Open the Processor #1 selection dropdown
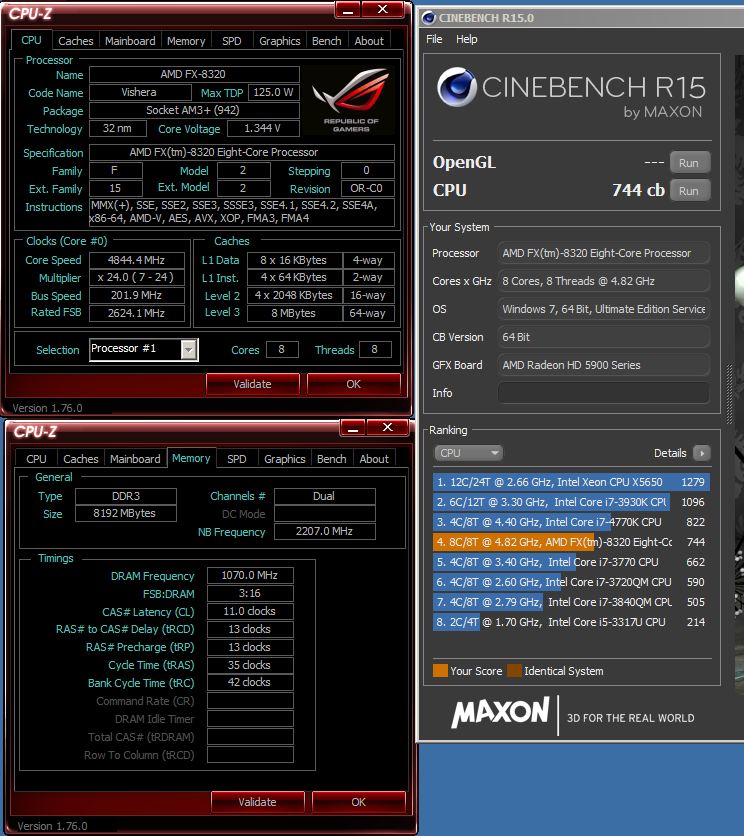The image size is (744, 836). (188, 350)
